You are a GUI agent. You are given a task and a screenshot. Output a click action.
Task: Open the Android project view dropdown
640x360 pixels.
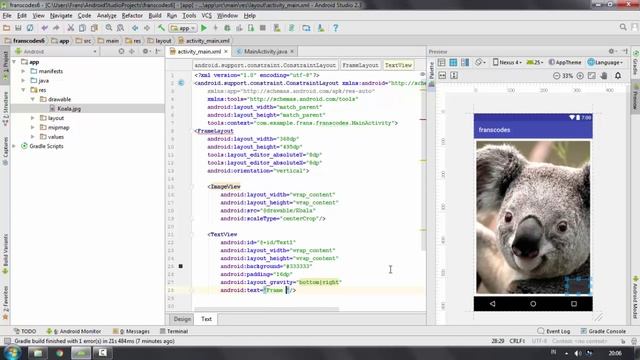point(56,51)
